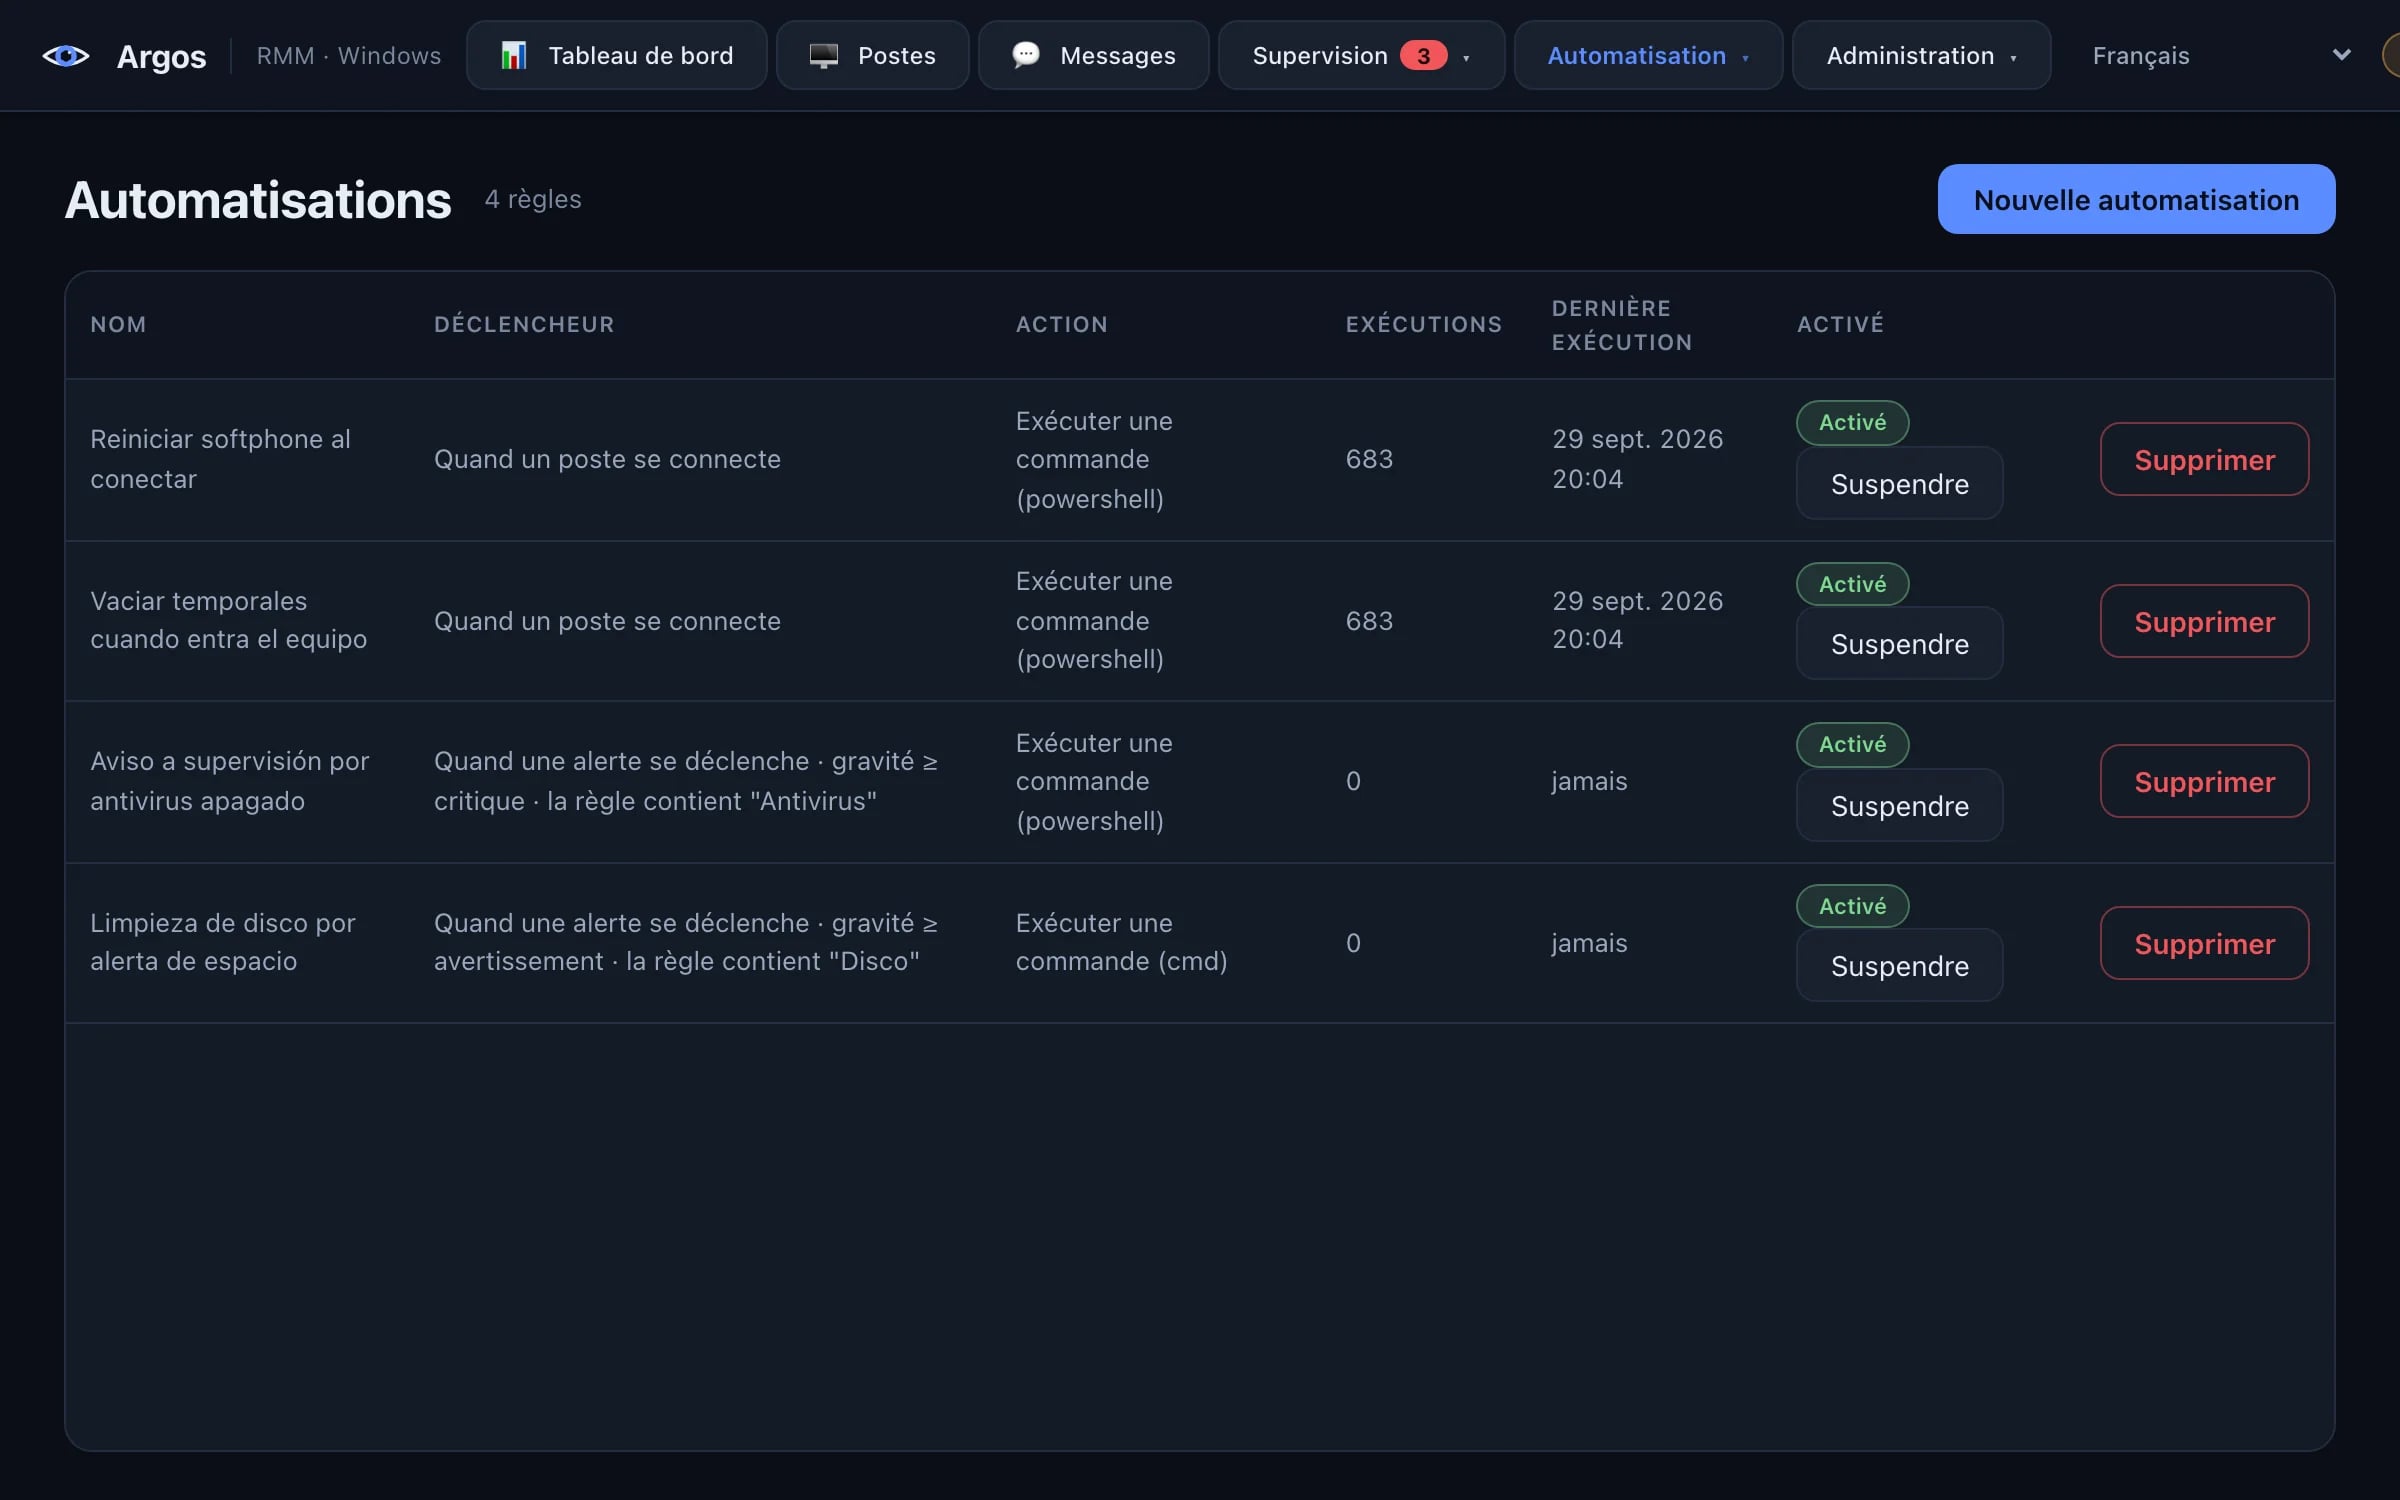Click the ACTION column header
Image resolution: width=2400 pixels, height=1500 pixels.
(1061, 324)
